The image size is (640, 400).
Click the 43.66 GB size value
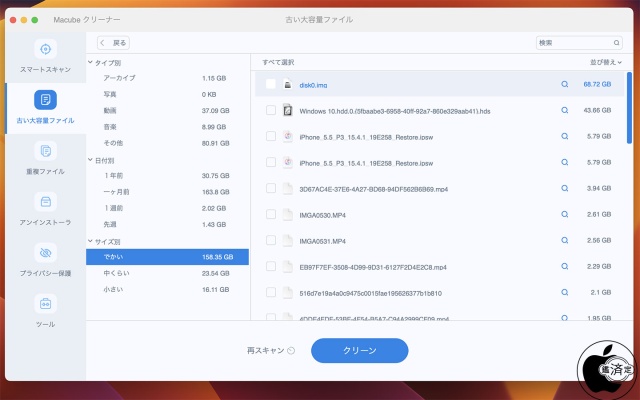(x=597, y=110)
